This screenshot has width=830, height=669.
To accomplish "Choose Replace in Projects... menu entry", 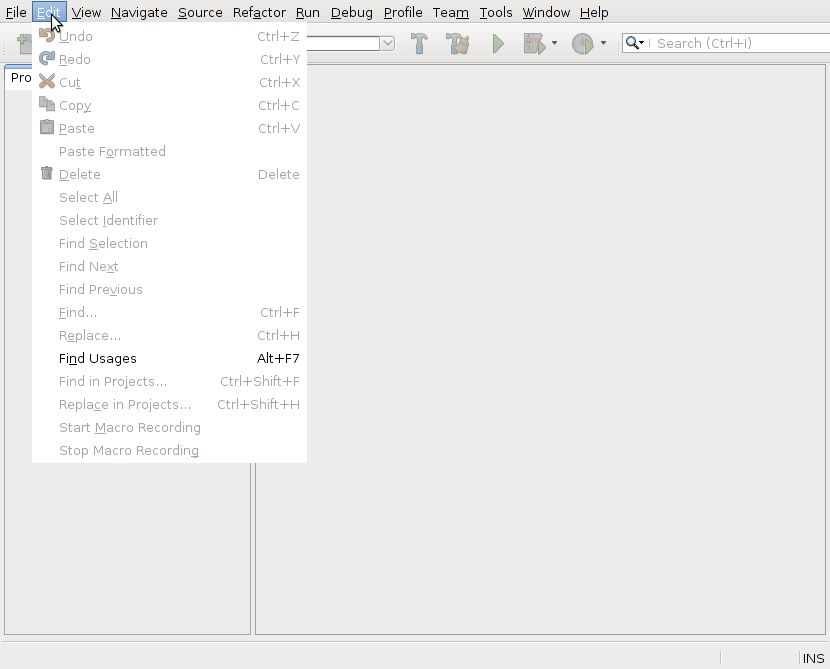I will coord(169,404).
